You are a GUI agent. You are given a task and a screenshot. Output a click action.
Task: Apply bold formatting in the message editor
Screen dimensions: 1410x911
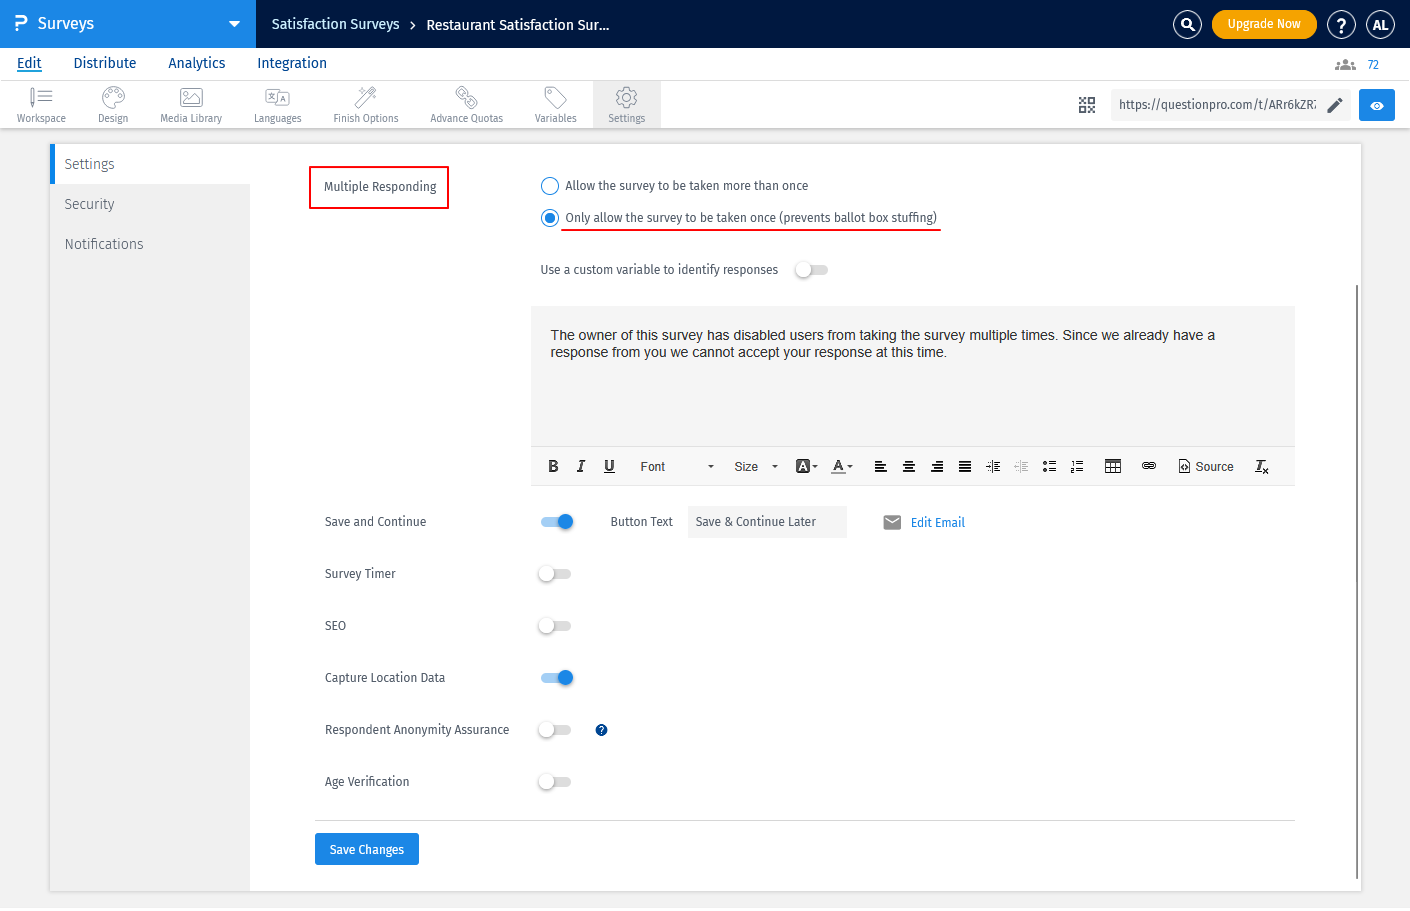pos(553,466)
